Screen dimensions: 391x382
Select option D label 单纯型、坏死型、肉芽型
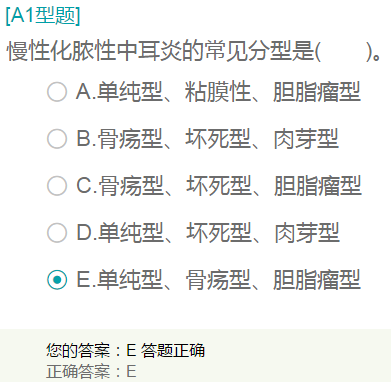[208, 233]
